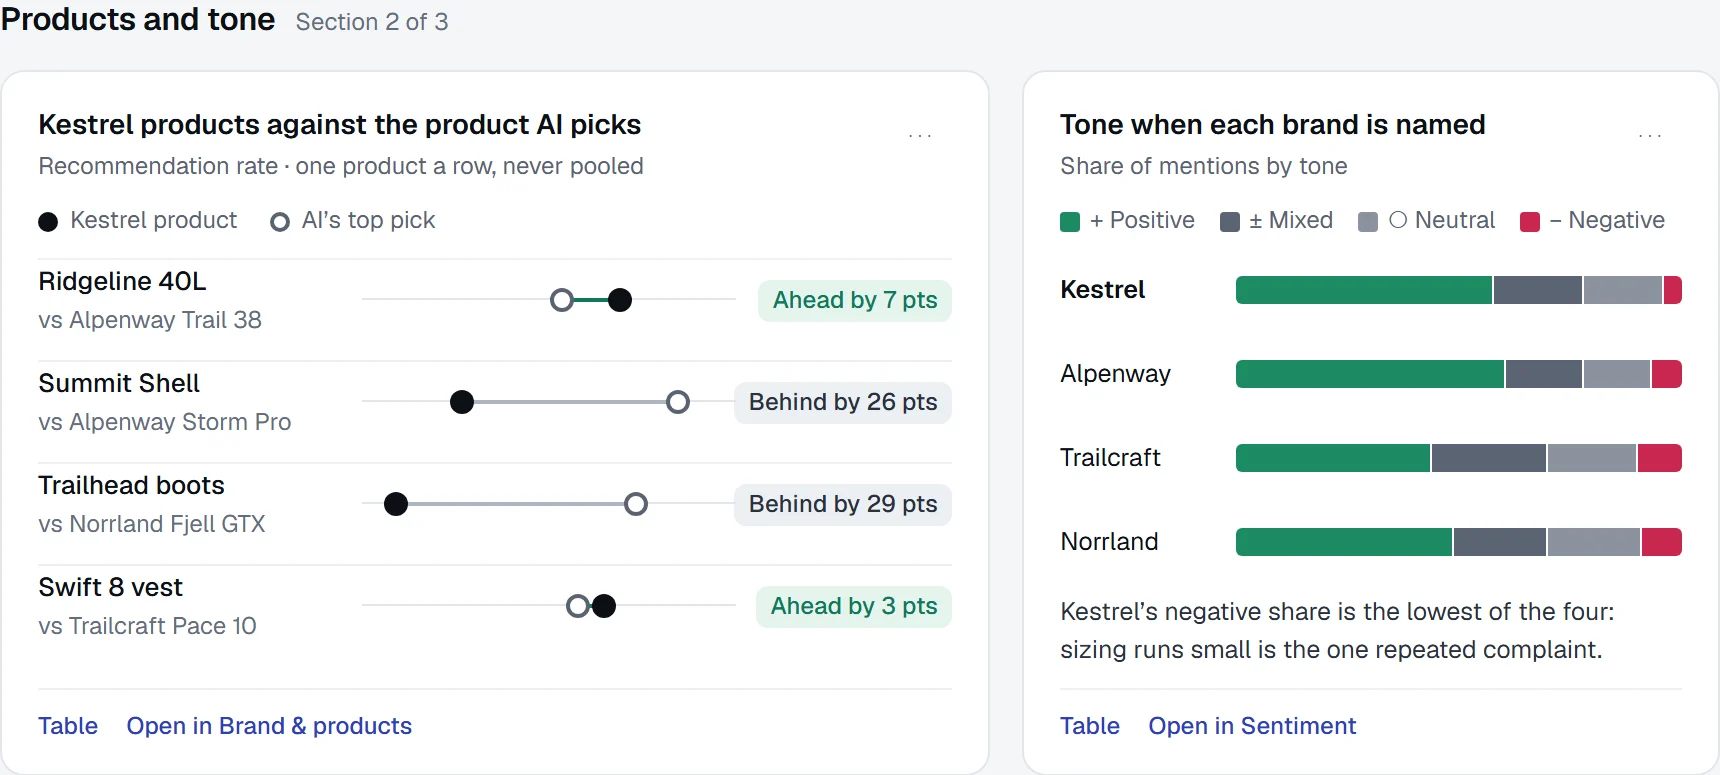
Task: Click Kestrel's dark mixed bar segment
Action: coord(1538,290)
